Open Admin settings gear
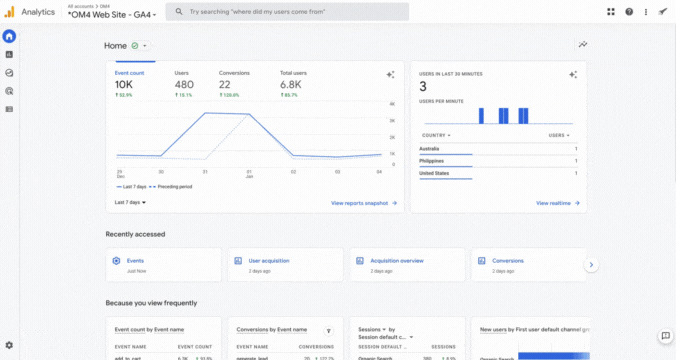Viewport: 676px width, 360px height. (9, 345)
